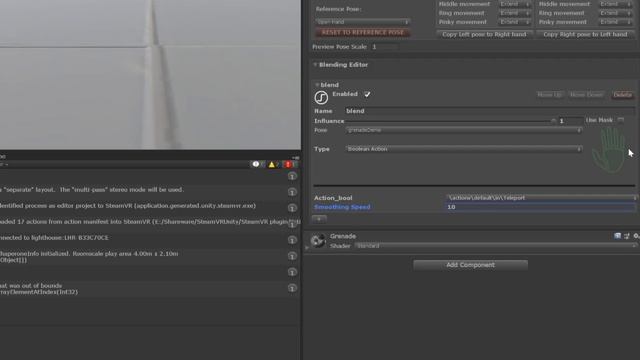The height and width of the screenshot is (360, 640).
Task: Click the Smoothing Speed value field
Action: [540, 207]
